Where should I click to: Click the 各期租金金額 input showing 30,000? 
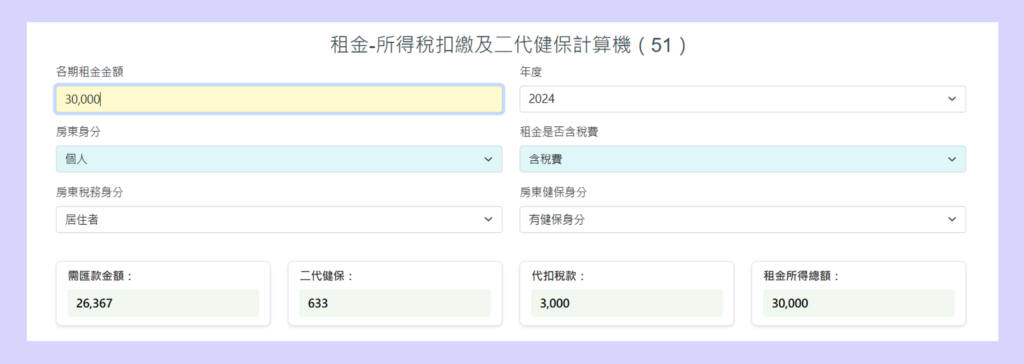pos(279,99)
